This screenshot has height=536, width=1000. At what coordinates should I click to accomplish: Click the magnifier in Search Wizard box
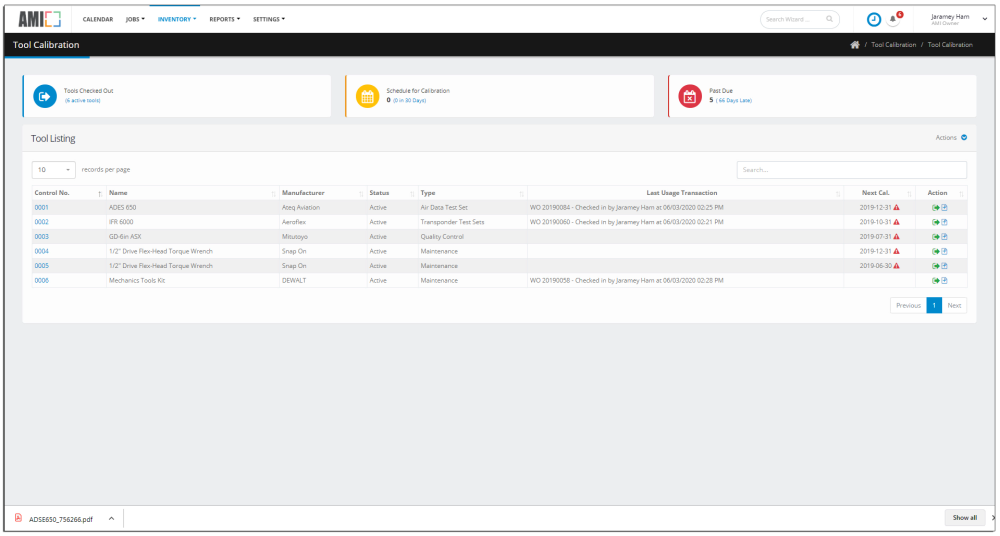pyautogui.click(x=829, y=20)
